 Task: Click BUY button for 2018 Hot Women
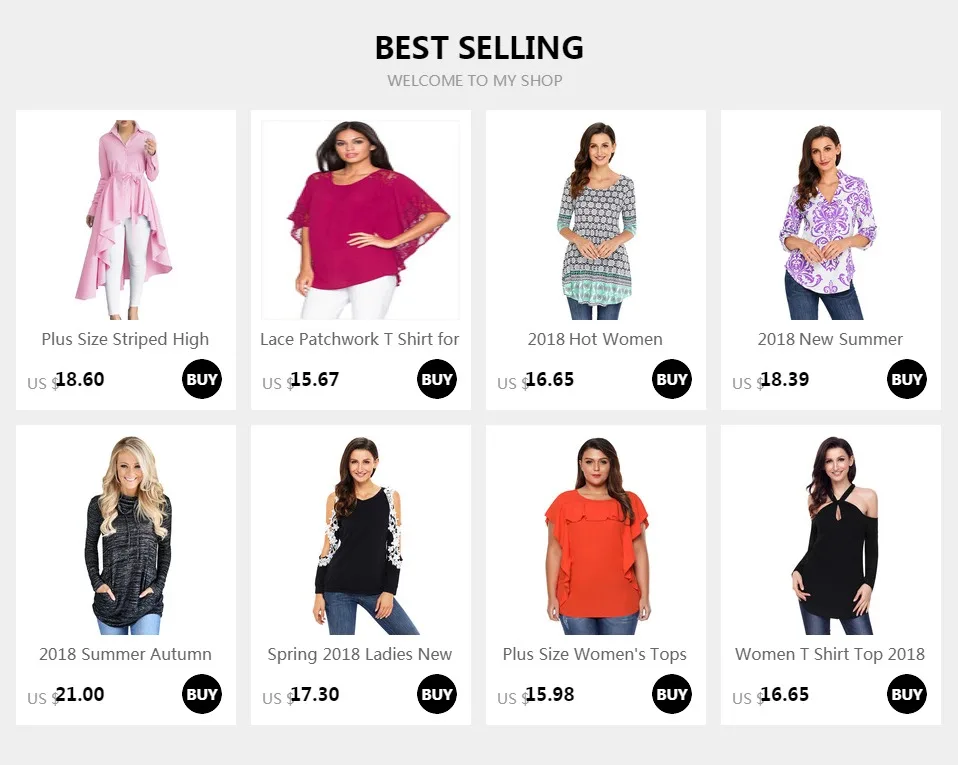tap(671, 379)
